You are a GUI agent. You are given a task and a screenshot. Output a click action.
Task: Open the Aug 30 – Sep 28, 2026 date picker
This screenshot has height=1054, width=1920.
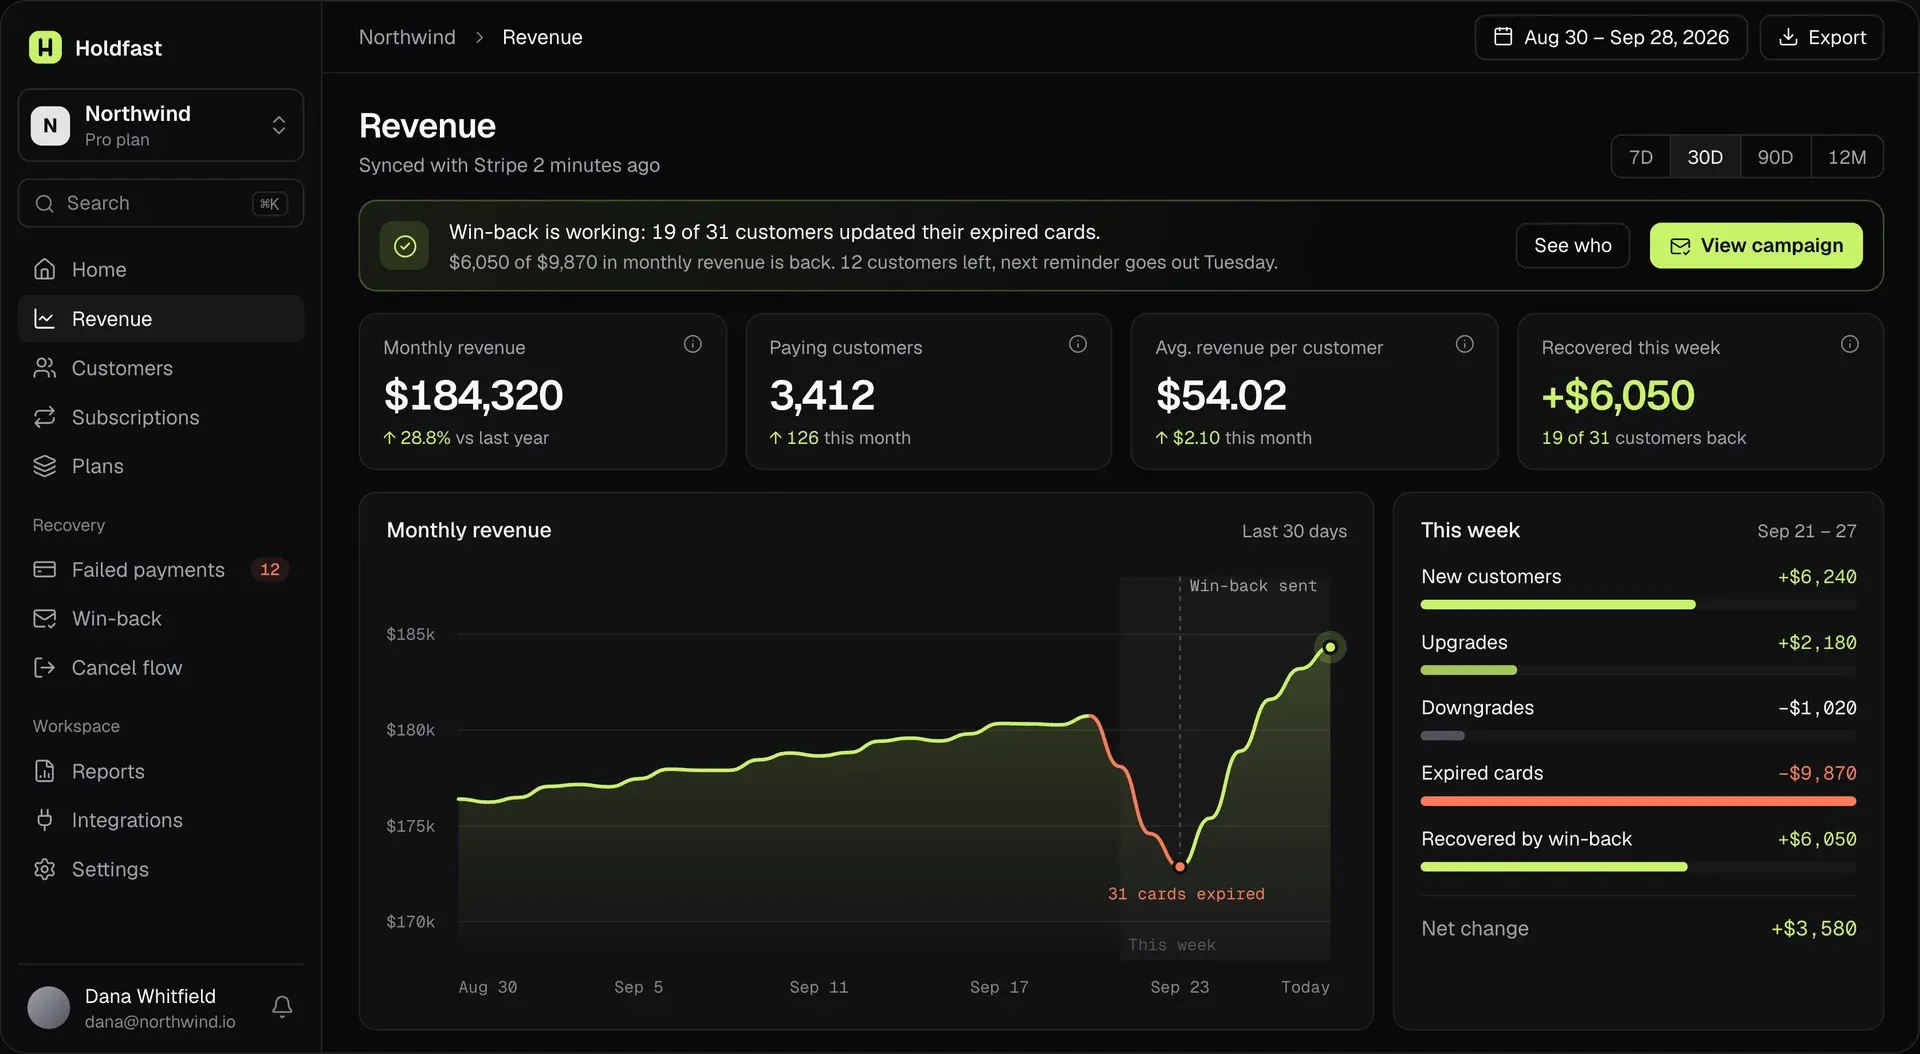click(1611, 37)
